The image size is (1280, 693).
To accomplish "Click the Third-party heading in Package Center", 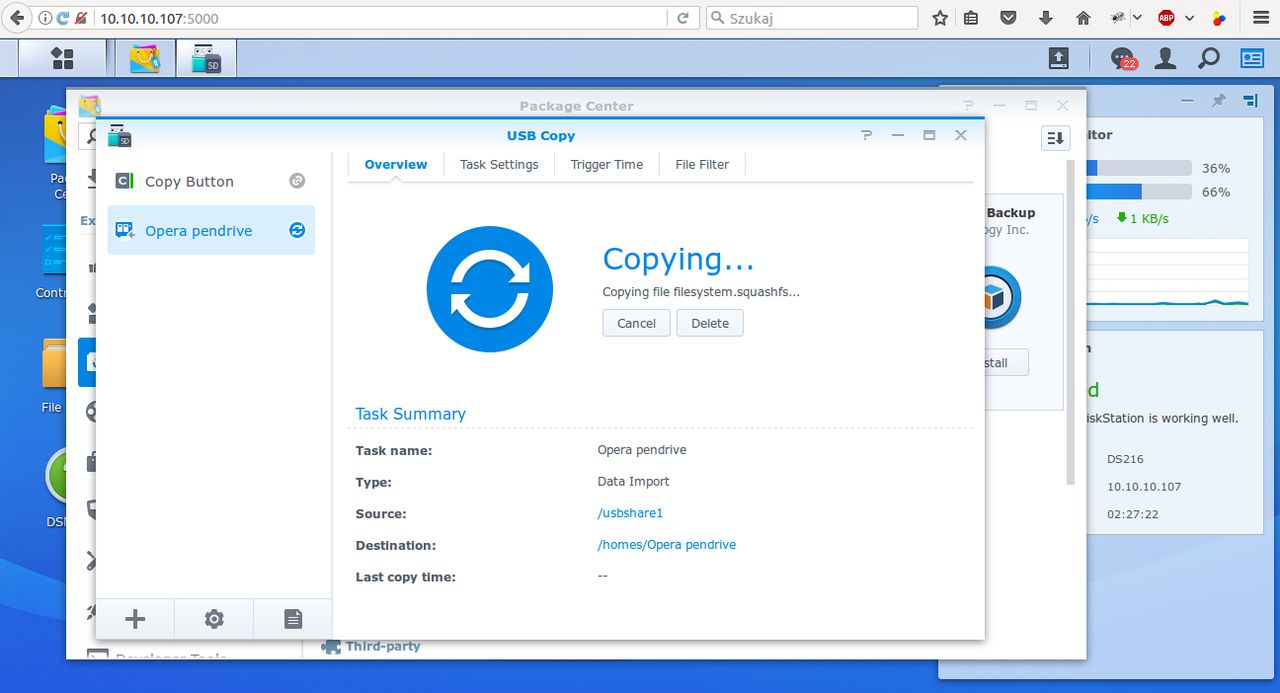I will click(382, 647).
